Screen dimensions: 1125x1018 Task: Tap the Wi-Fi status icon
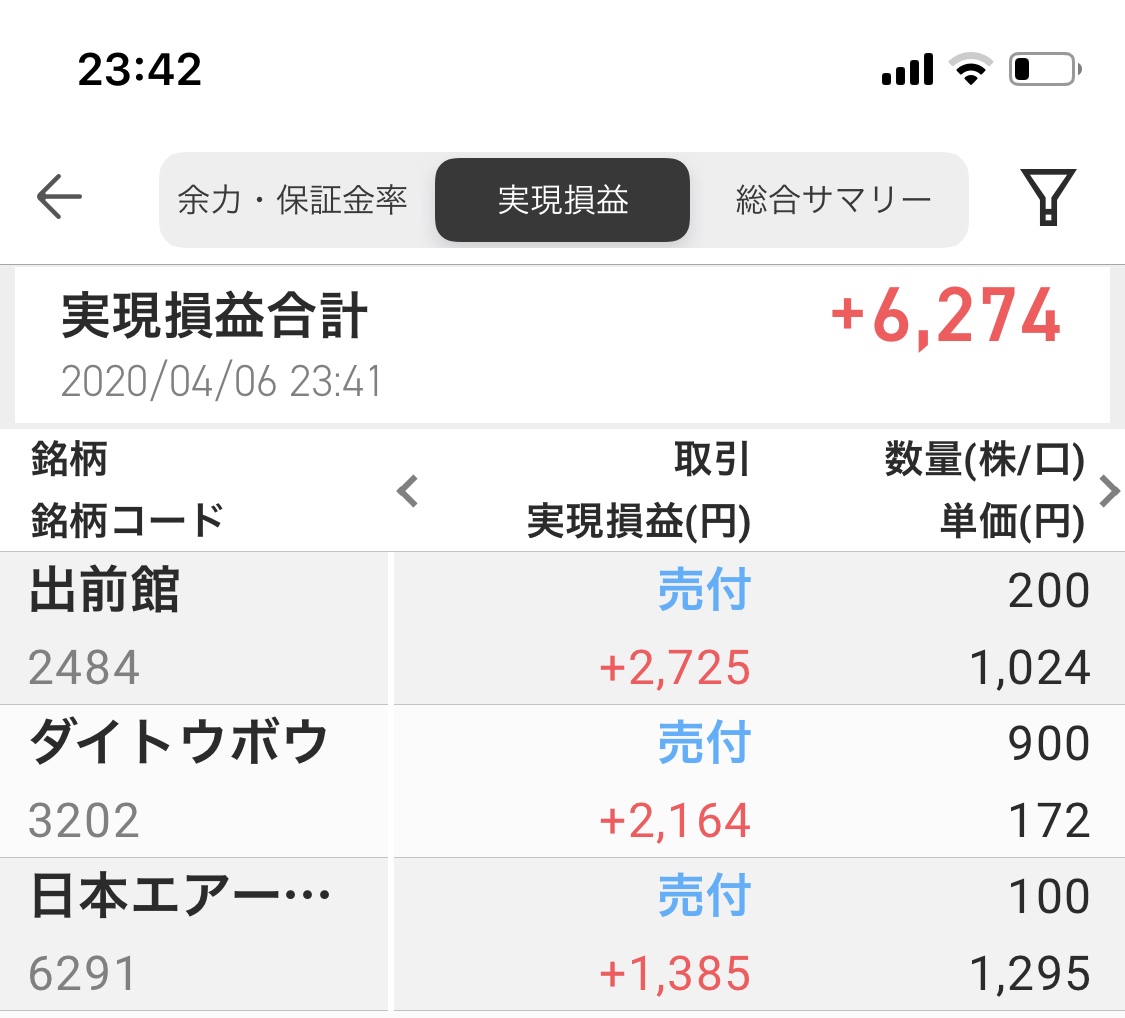point(968,70)
